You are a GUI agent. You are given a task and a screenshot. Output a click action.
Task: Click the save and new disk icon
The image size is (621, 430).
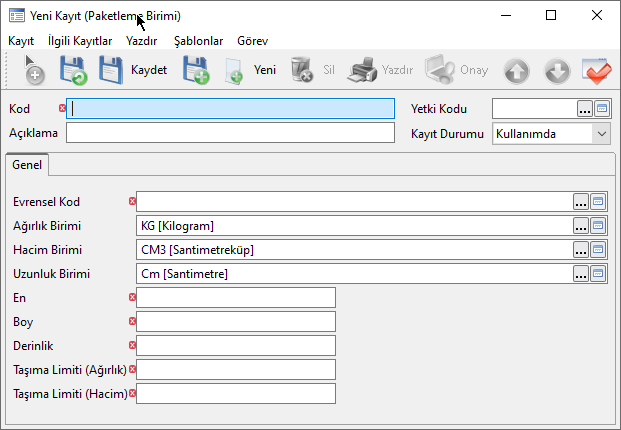tap(196, 70)
